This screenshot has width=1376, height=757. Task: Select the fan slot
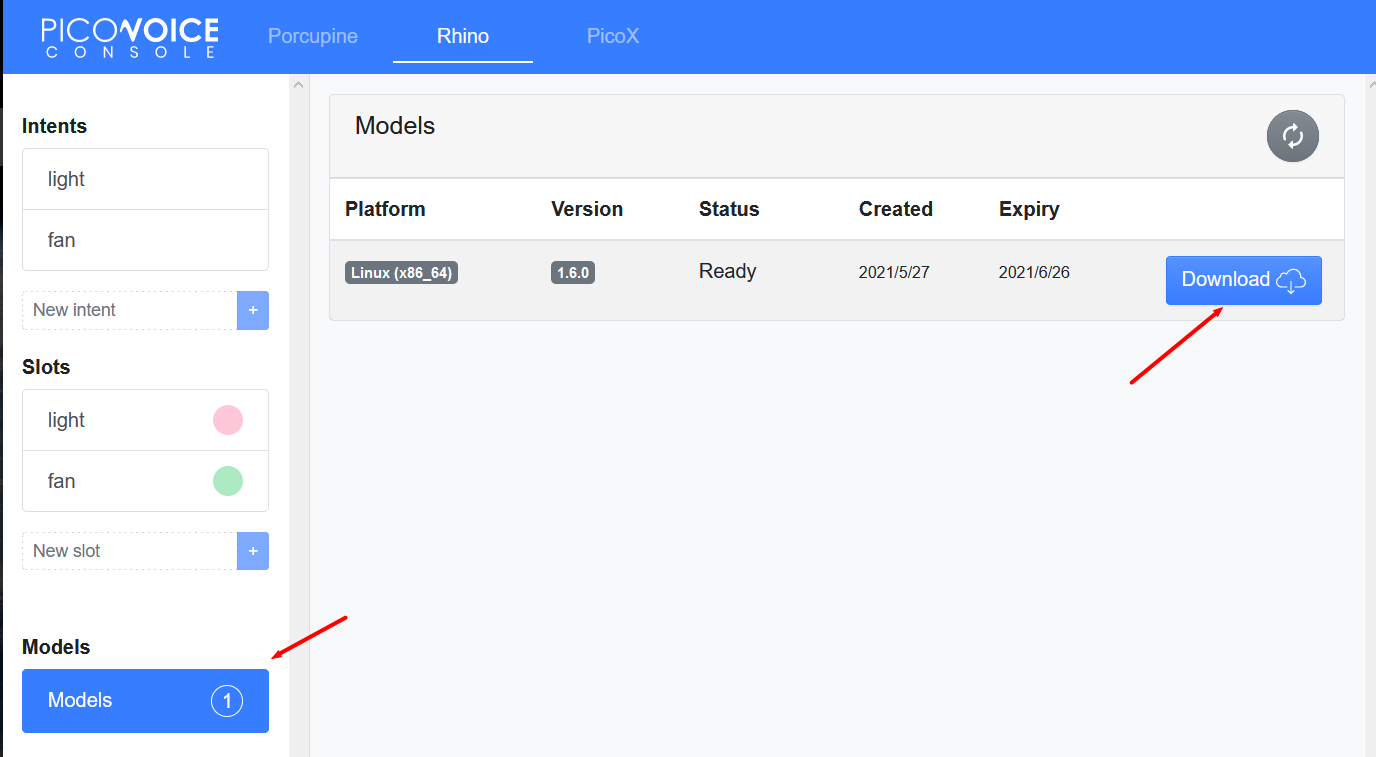pos(145,481)
